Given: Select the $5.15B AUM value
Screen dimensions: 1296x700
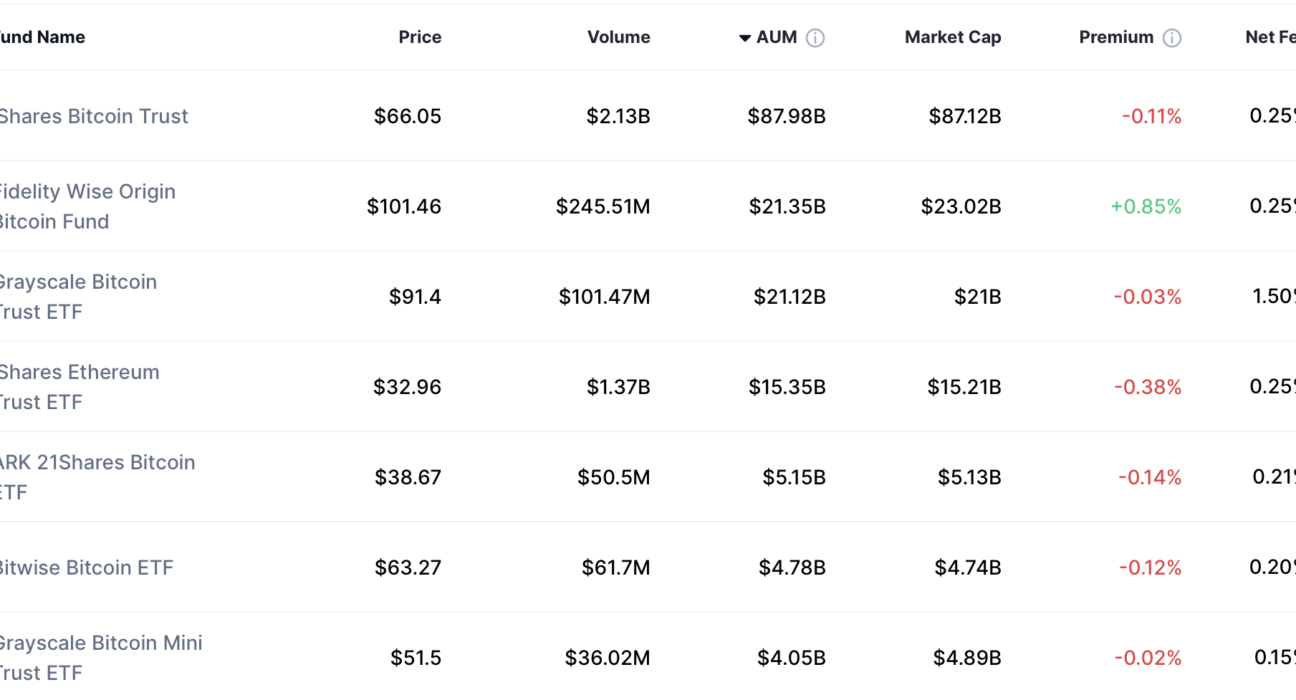Looking at the screenshot, I should (x=795, y=477).
